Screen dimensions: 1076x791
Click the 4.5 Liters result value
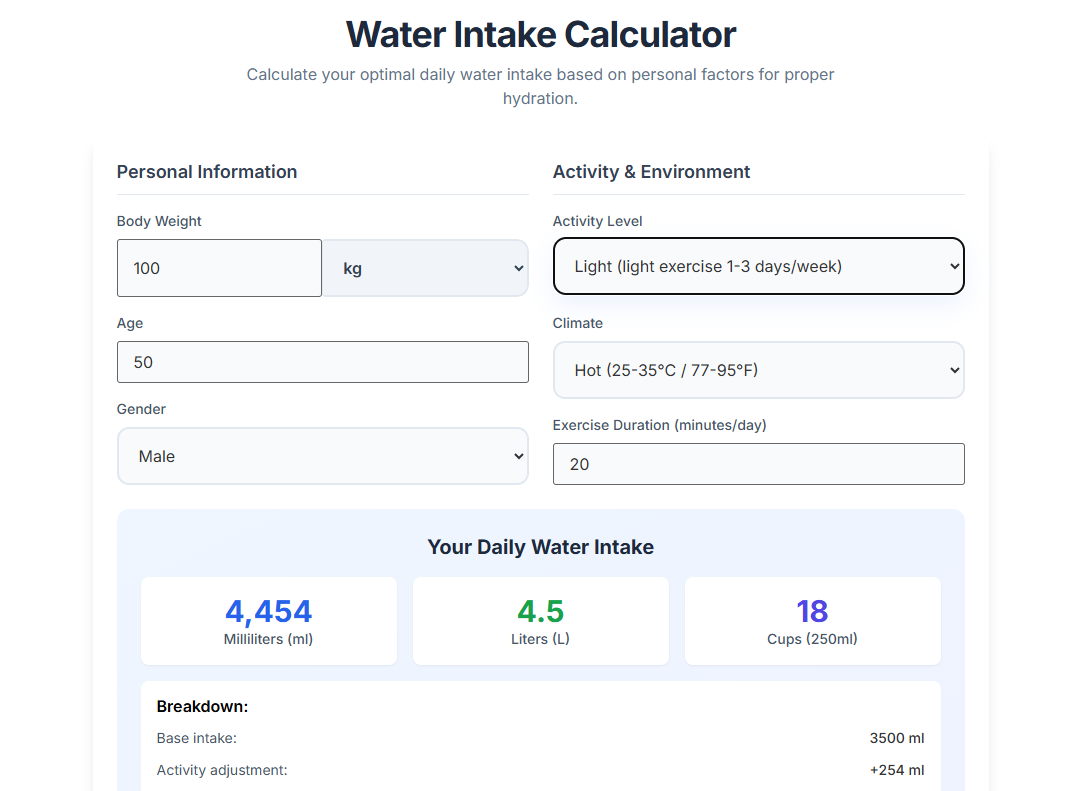tap(540, 610)
